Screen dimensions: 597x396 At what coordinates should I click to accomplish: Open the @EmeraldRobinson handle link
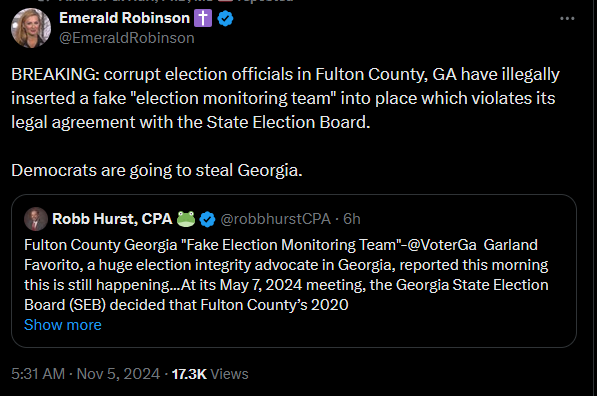[127, 38]
